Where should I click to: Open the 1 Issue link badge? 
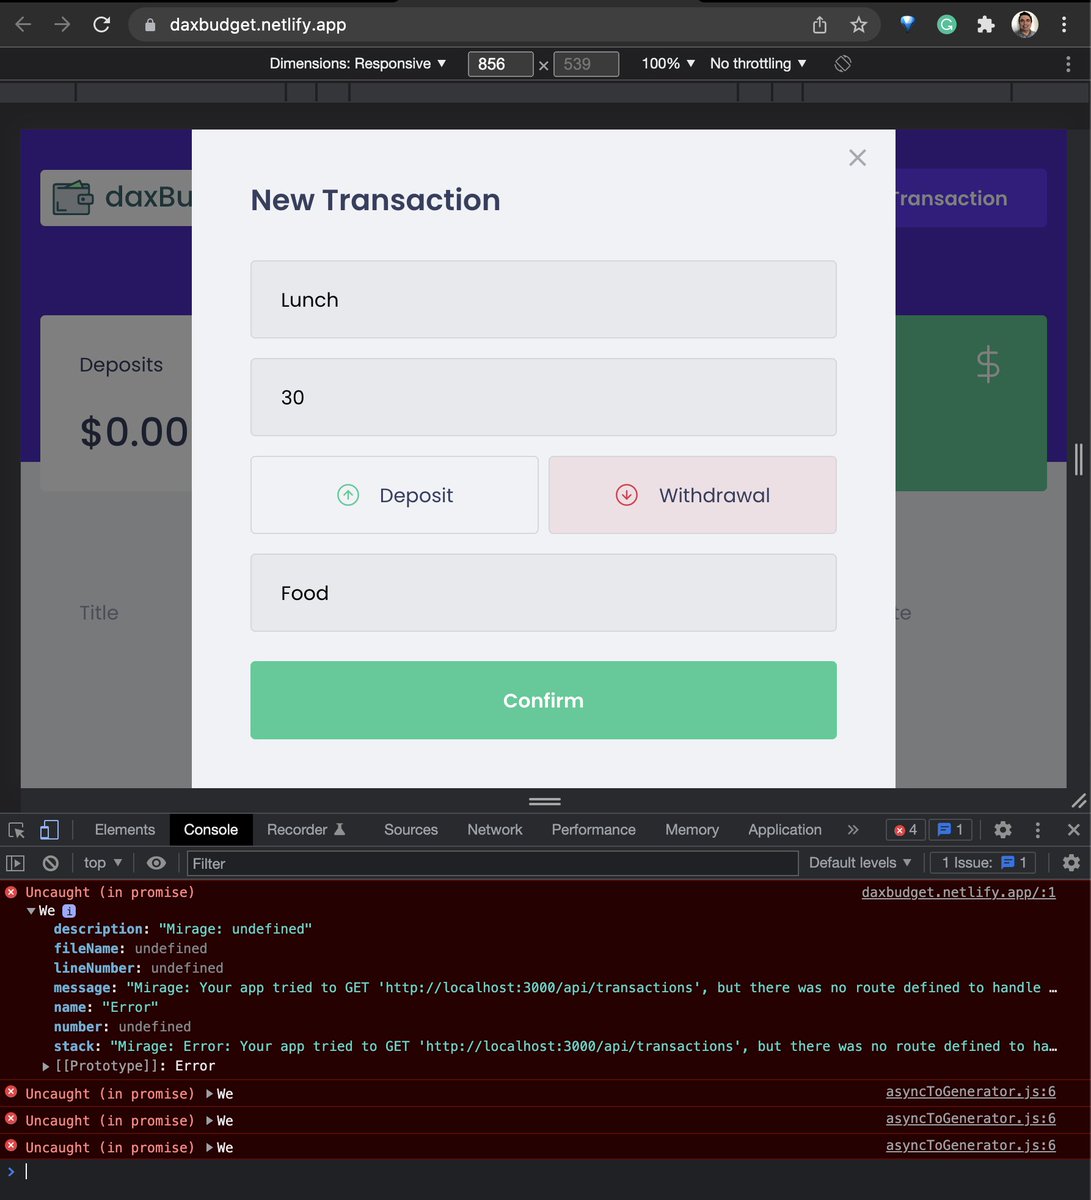coord(984,863)
